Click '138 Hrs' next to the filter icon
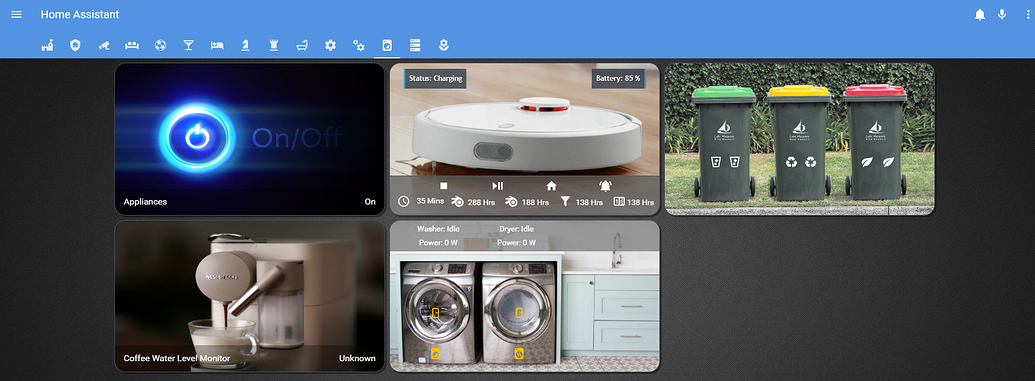The height and width of the screenshot is (381, 1035). [x=589, y=202]
